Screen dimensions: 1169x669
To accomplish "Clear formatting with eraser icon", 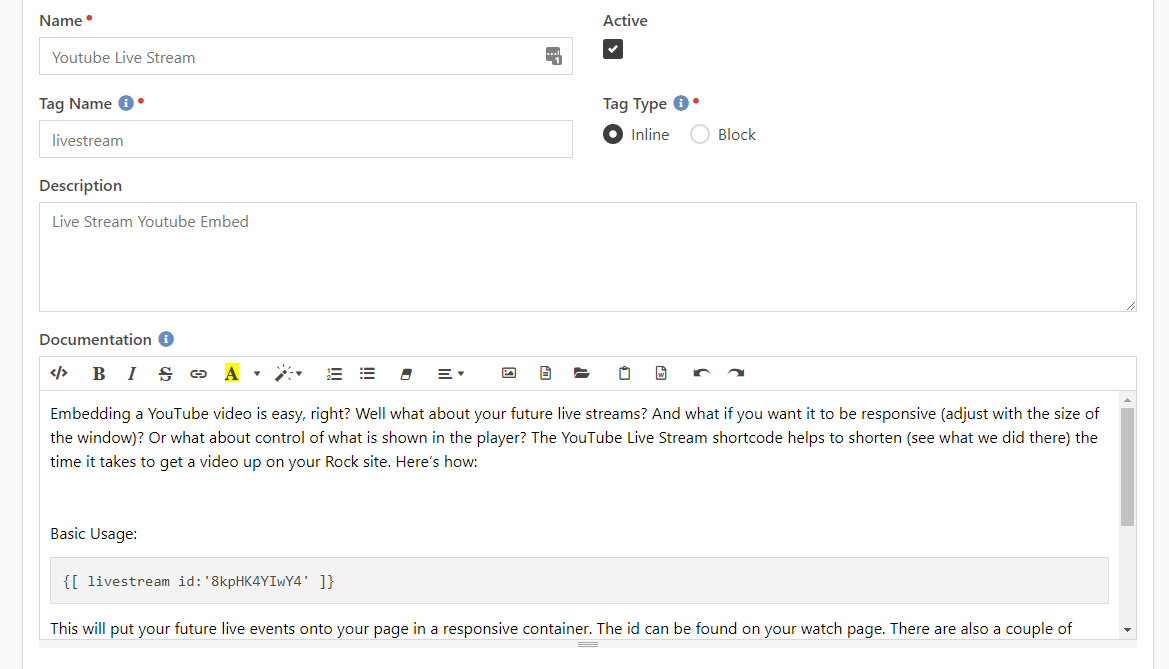I will coord(406,374).
